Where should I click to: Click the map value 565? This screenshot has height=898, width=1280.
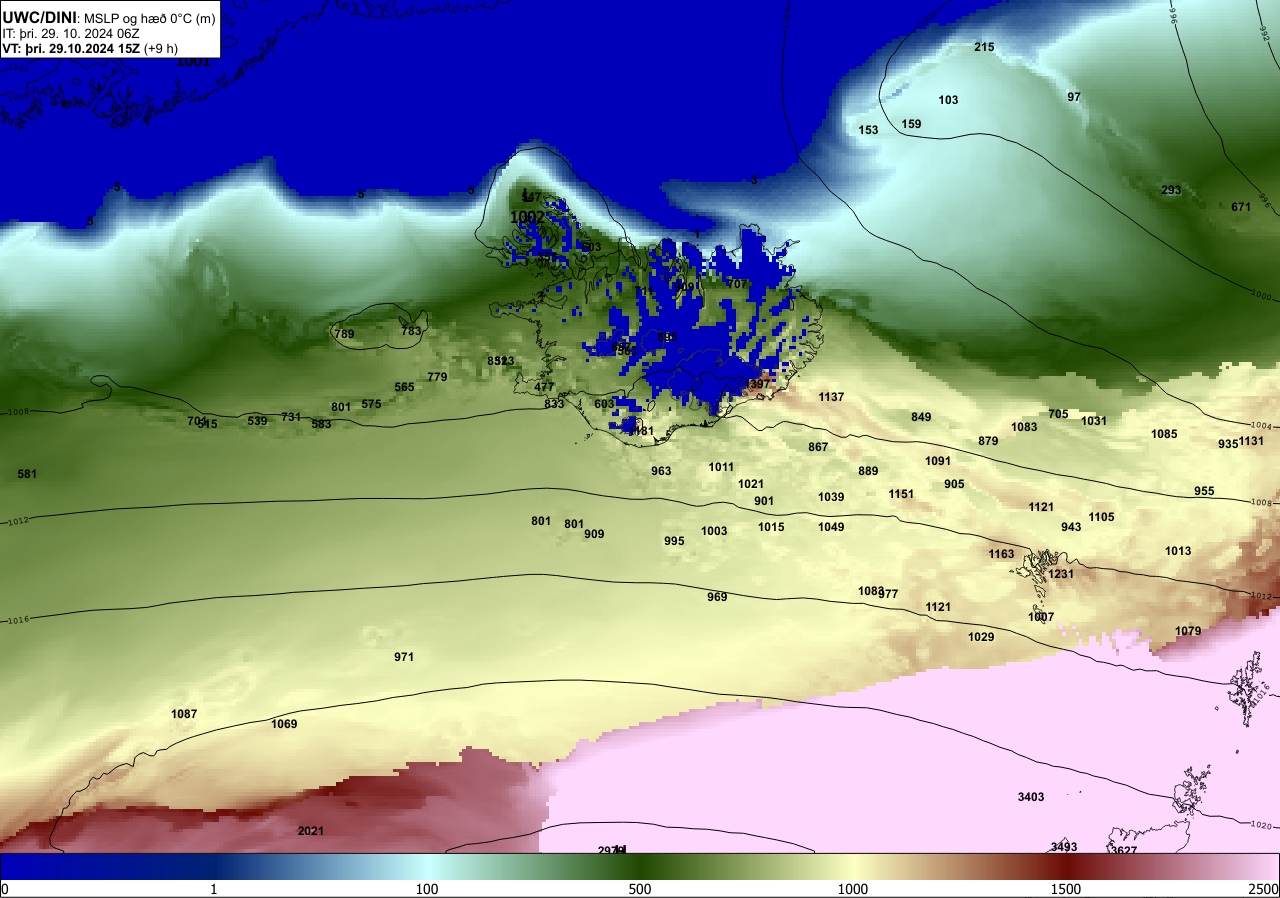pos(404,387)
